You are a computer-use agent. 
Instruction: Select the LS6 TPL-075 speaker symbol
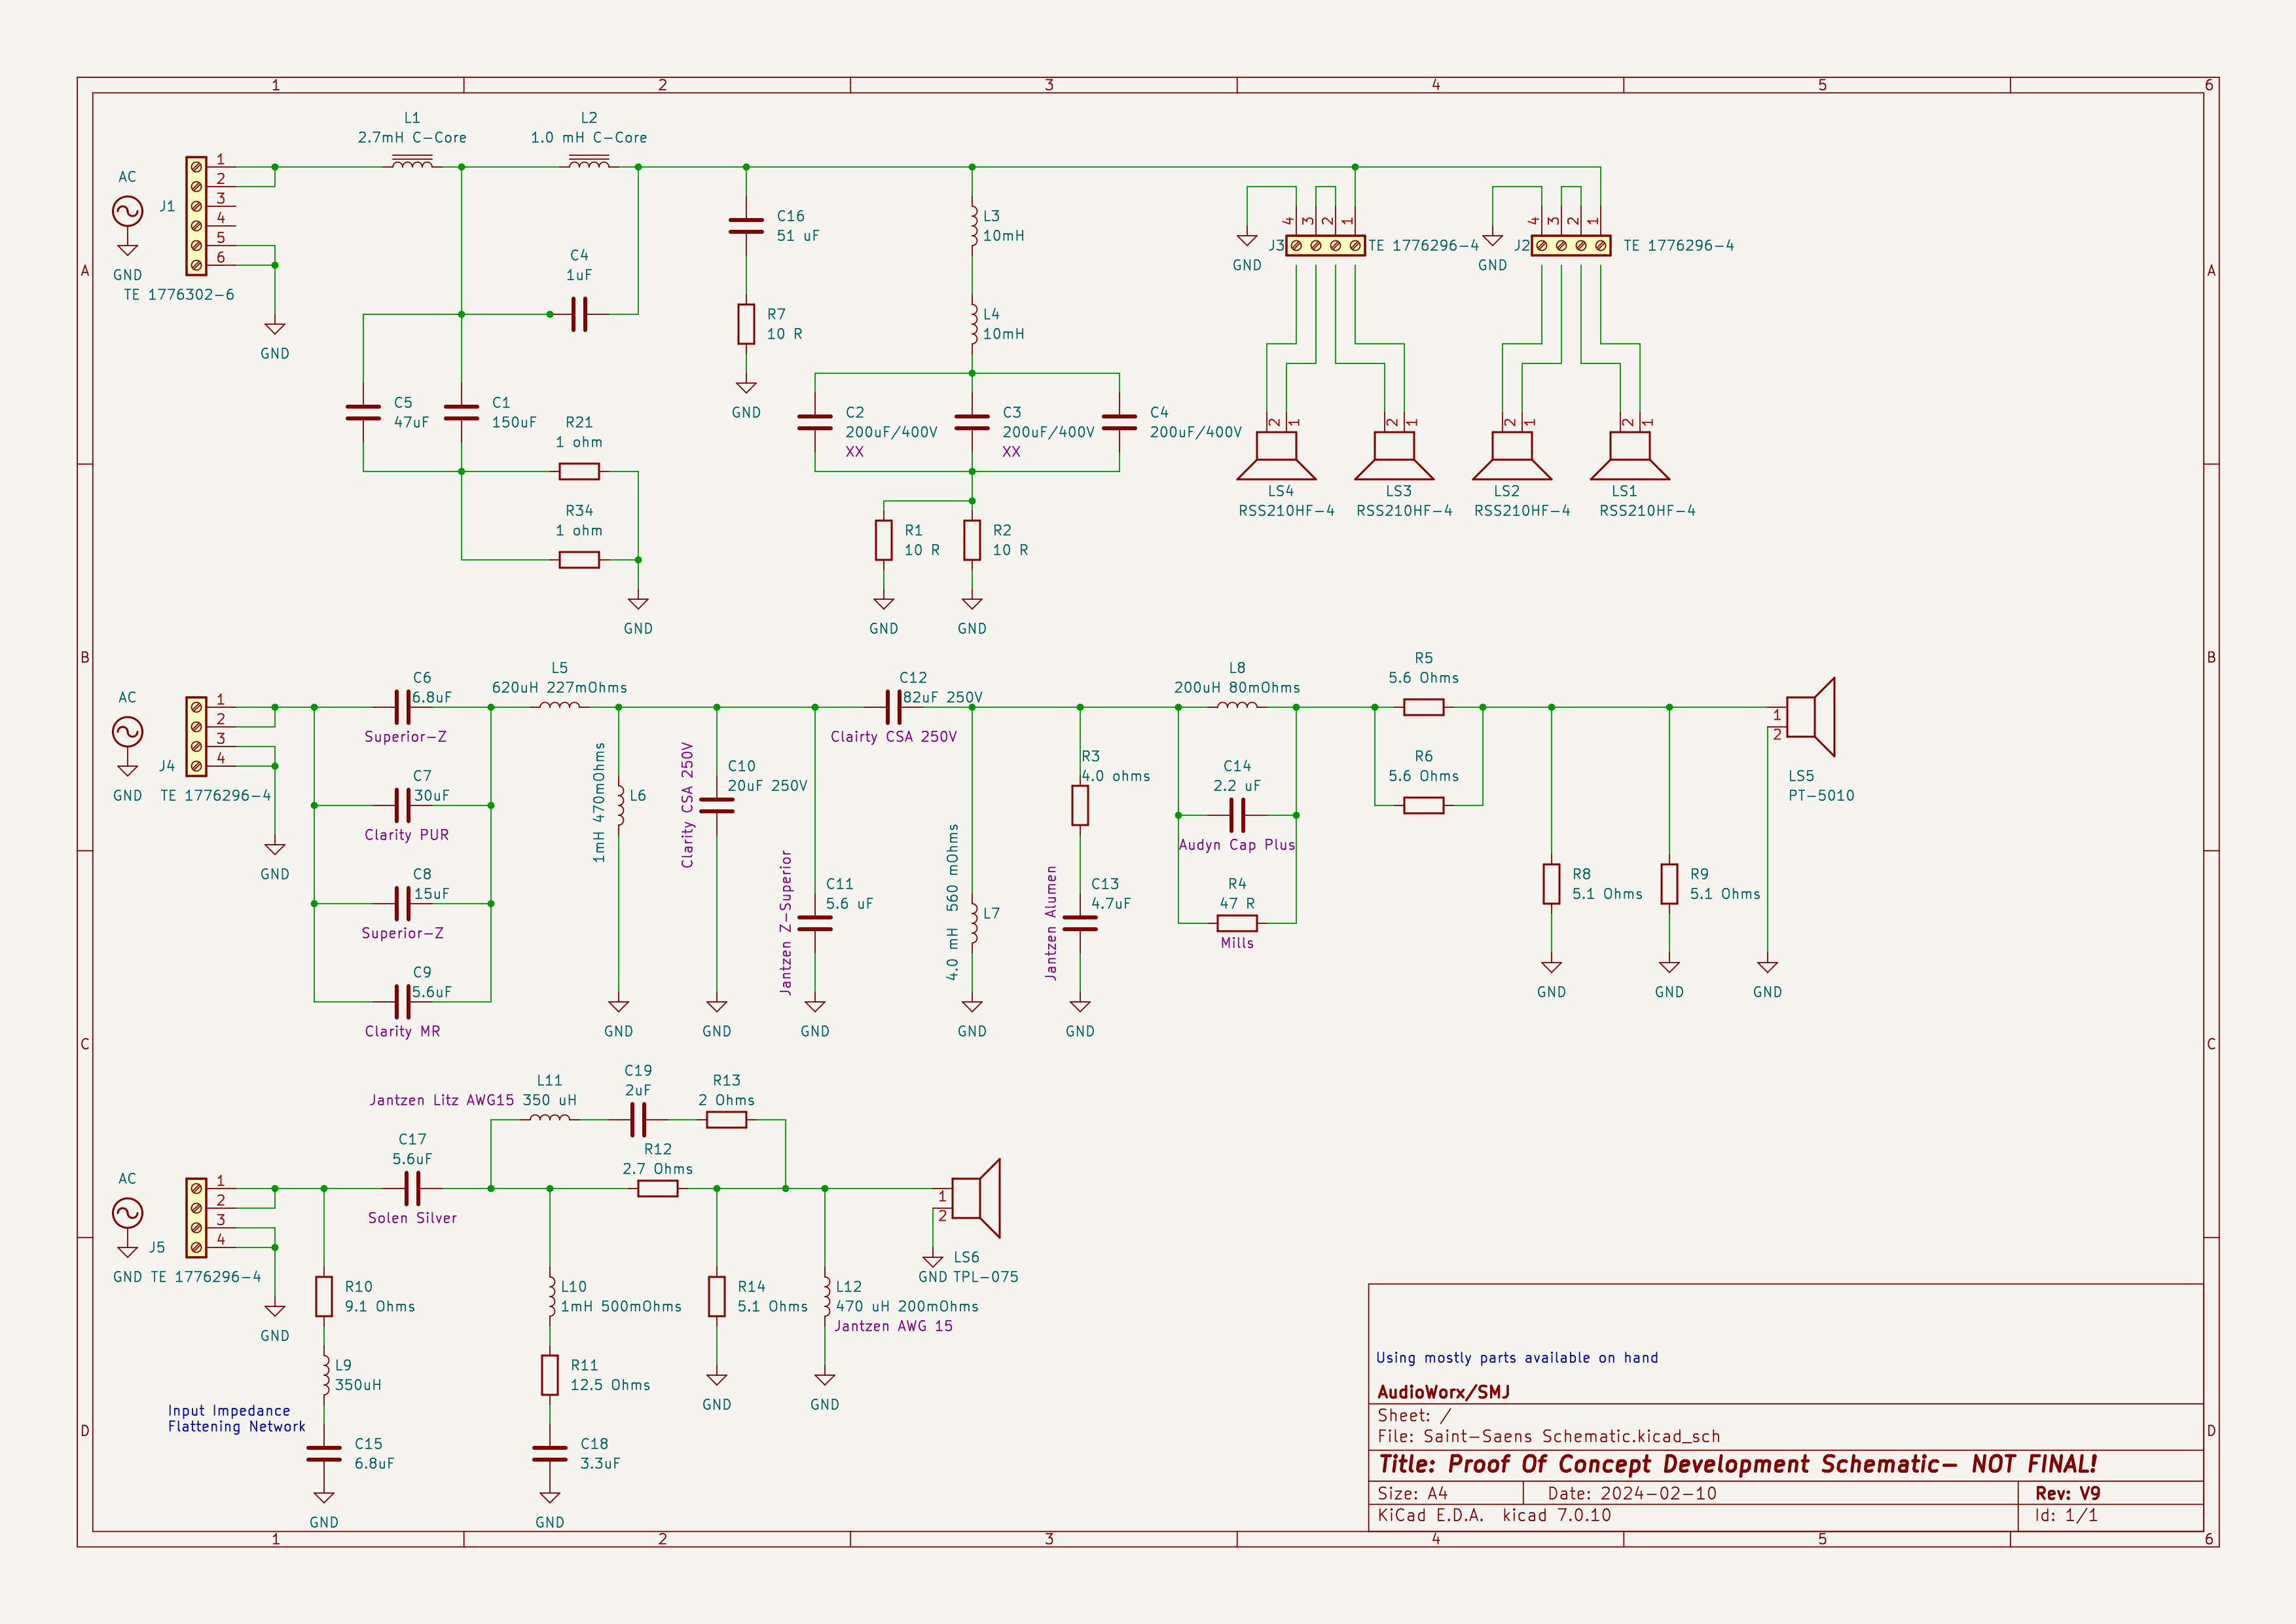coord(976,1198)
